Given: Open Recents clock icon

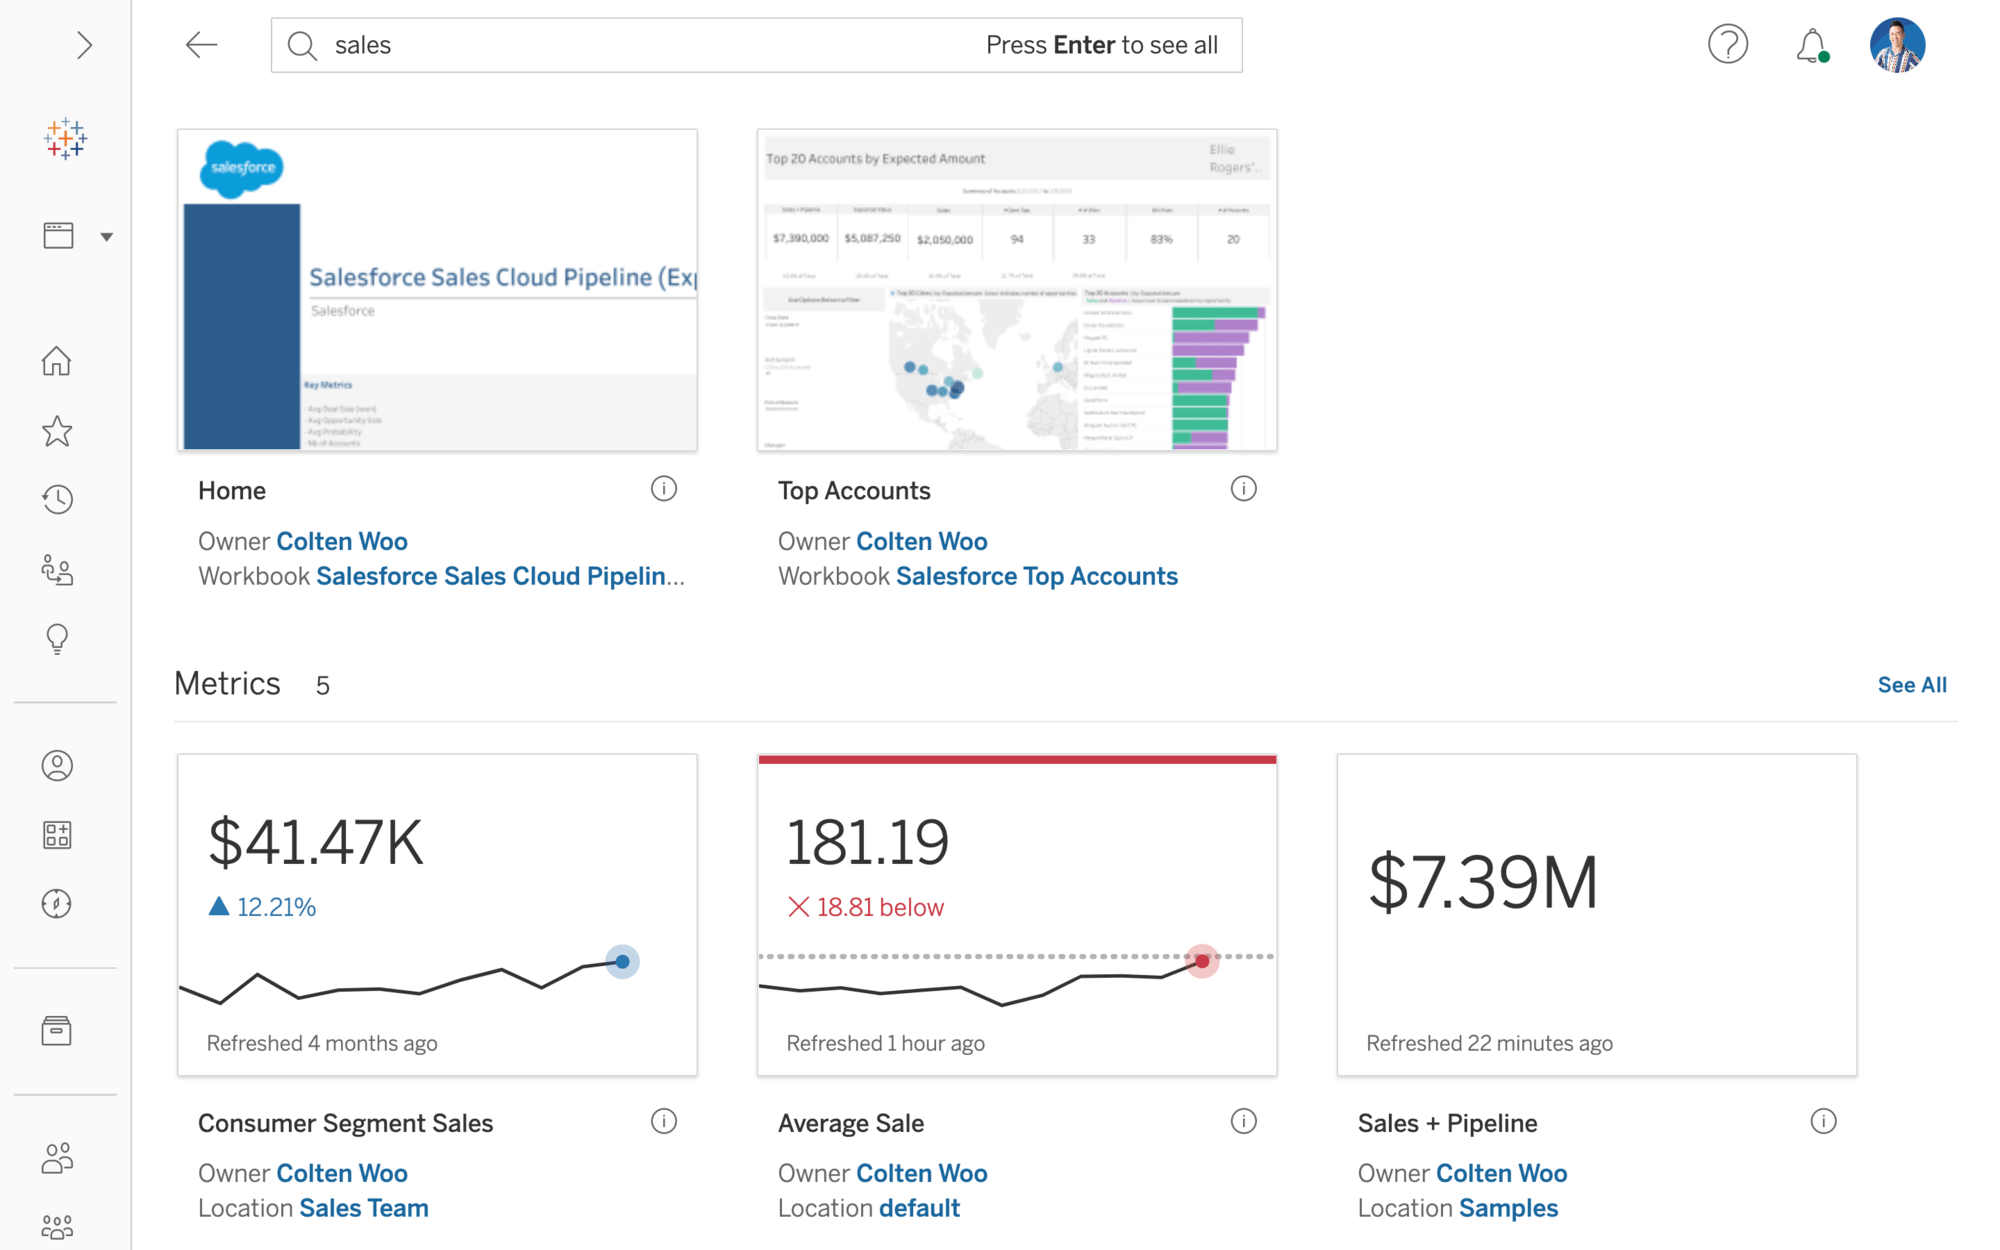Looking at the screenshot, I should tap(57, 499).
